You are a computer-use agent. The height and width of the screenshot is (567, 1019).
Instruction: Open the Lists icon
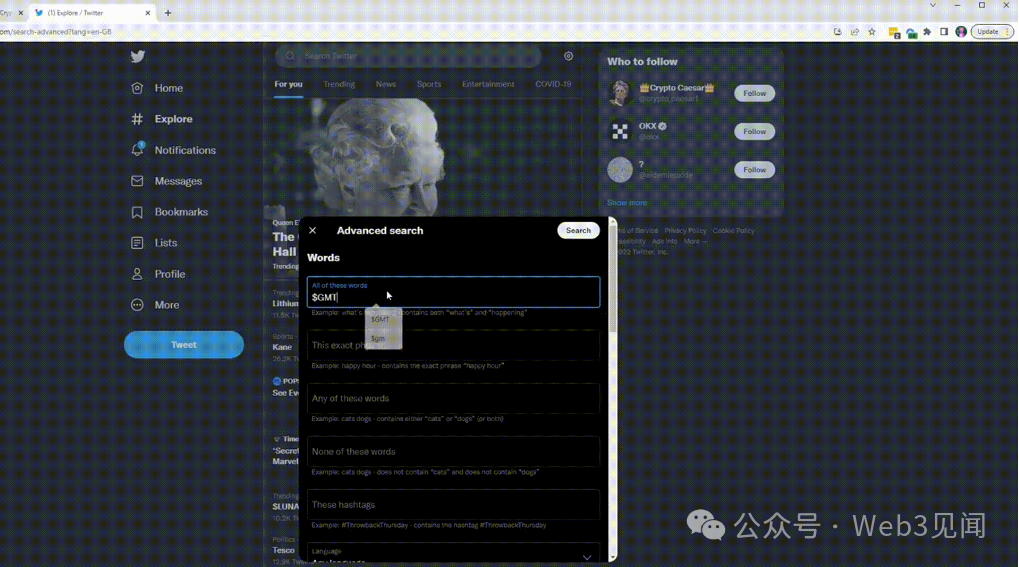click(137, 243)
